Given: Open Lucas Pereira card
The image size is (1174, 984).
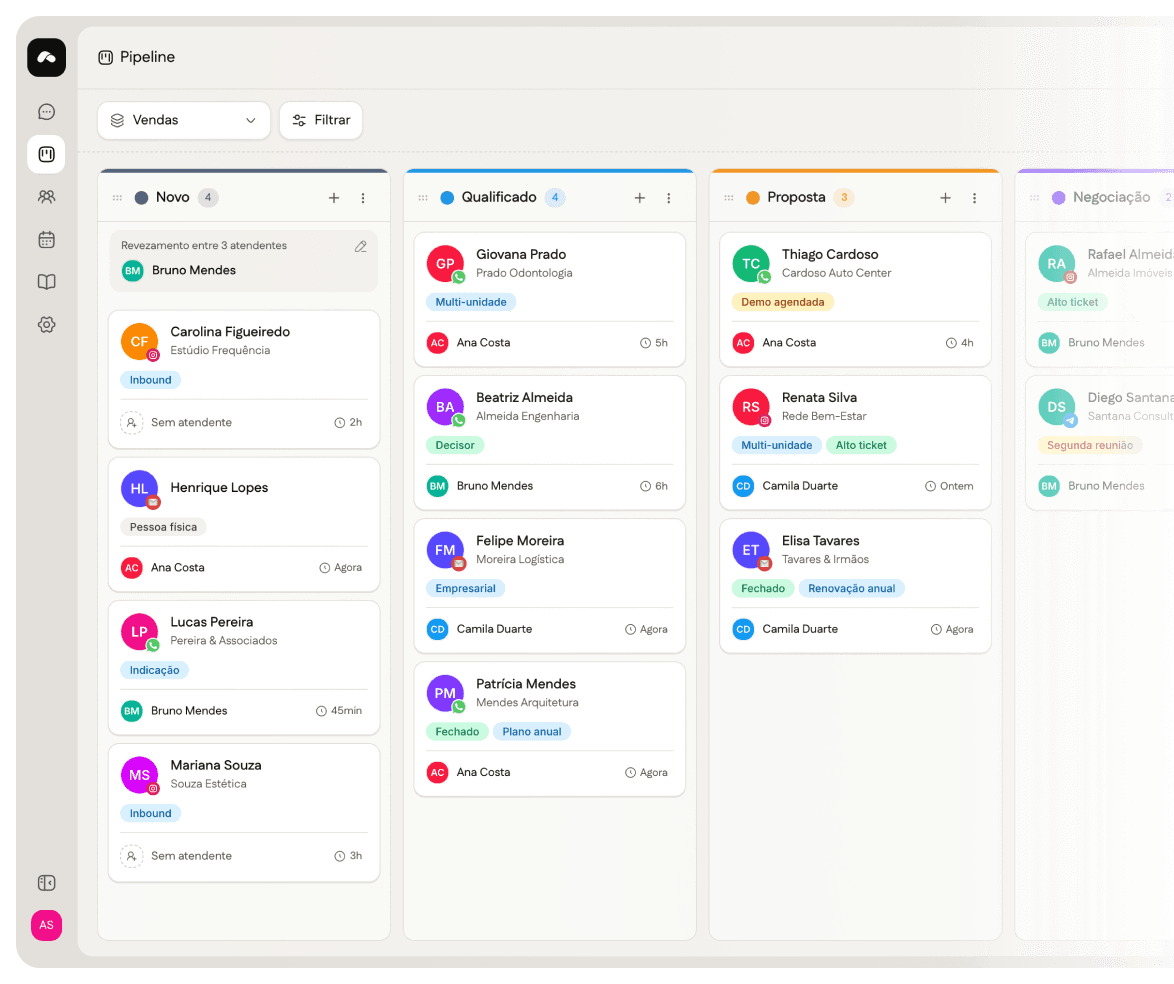Looking at the screenshot, I should 244,667.
